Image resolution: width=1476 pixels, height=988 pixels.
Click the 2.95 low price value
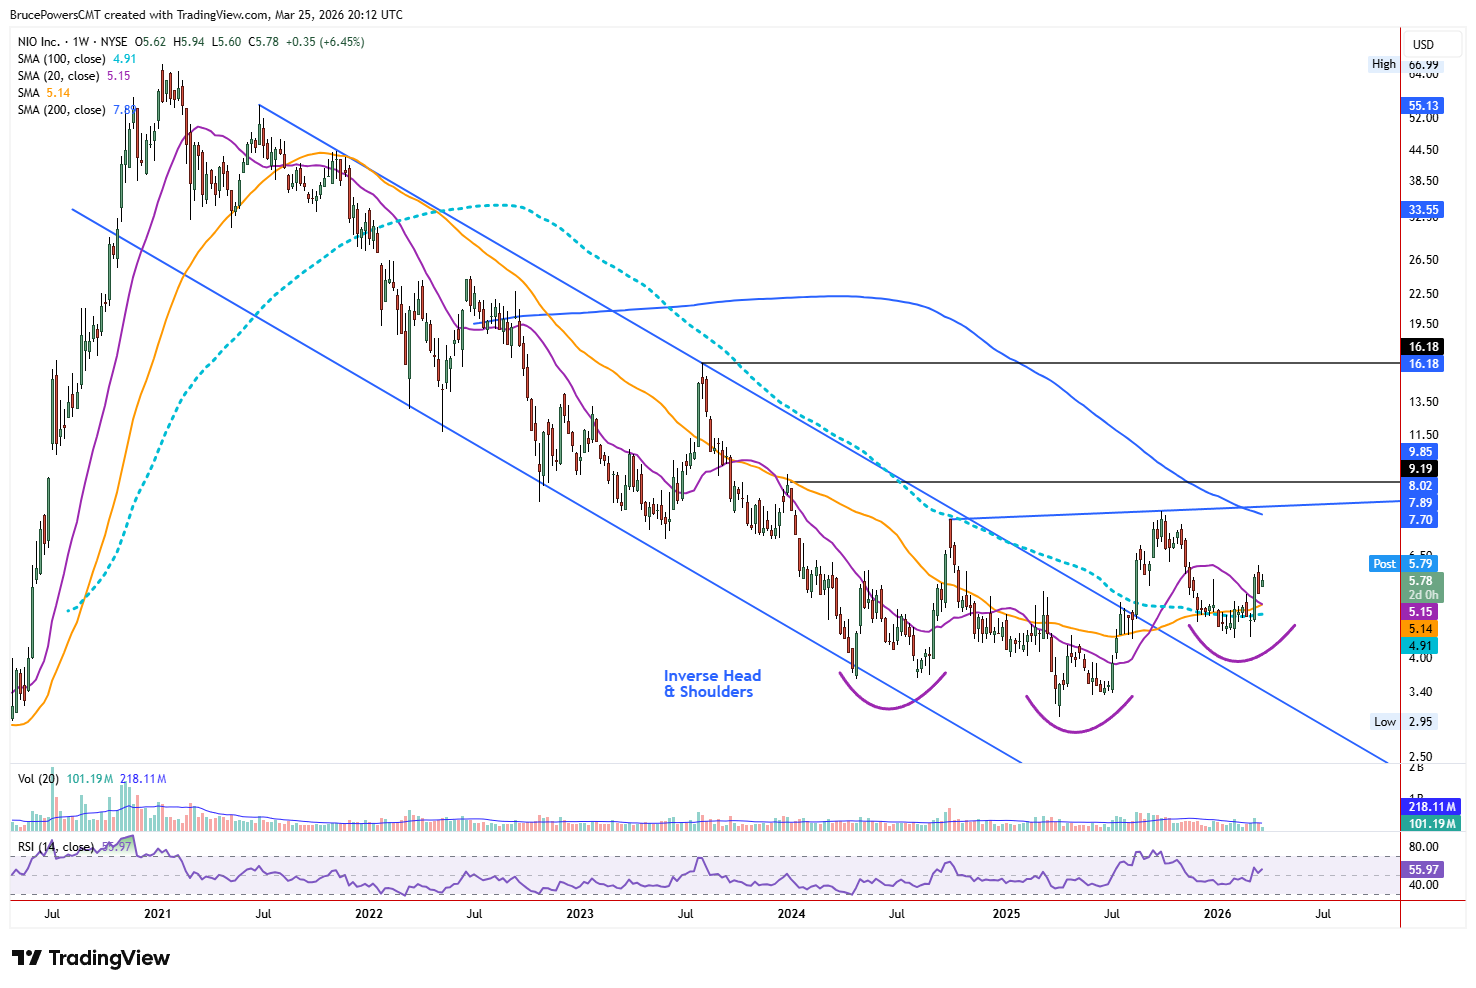(1420, 722)
